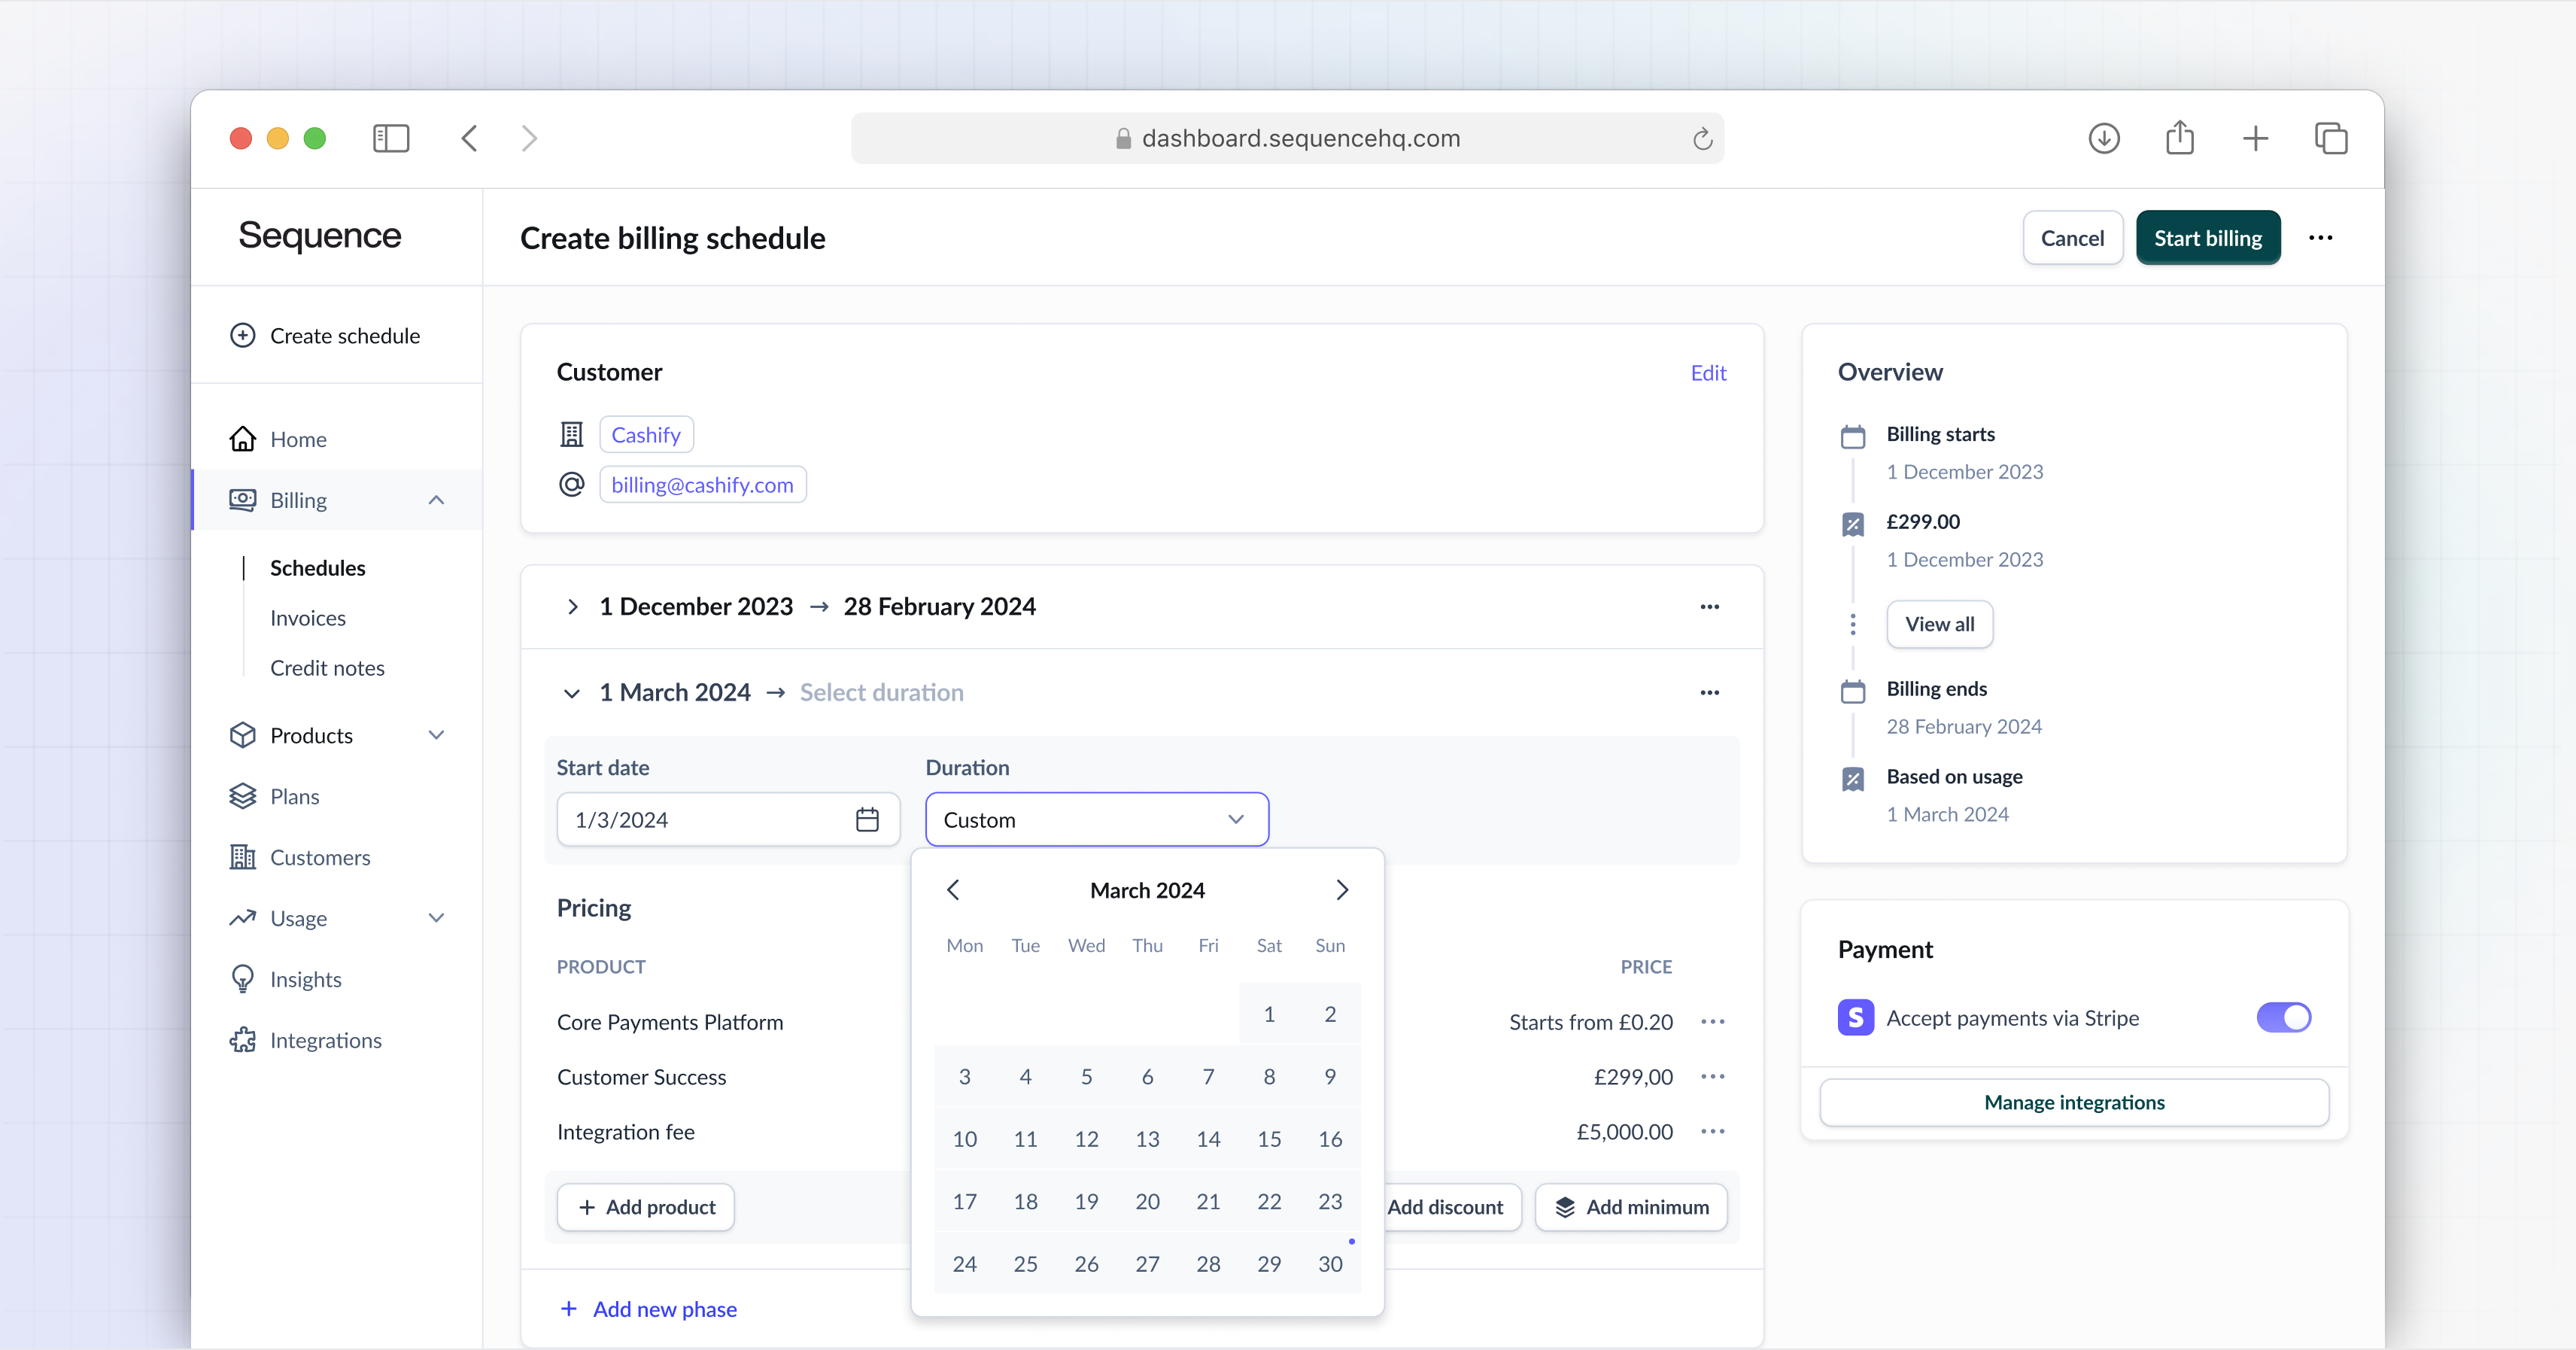Open the Start date calendar icon

tap(867, 820)
